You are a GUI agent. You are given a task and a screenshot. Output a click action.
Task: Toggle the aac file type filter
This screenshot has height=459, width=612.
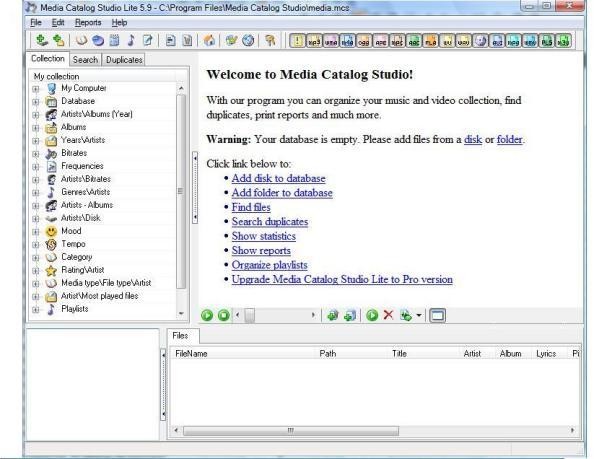[x=414, y=41]
